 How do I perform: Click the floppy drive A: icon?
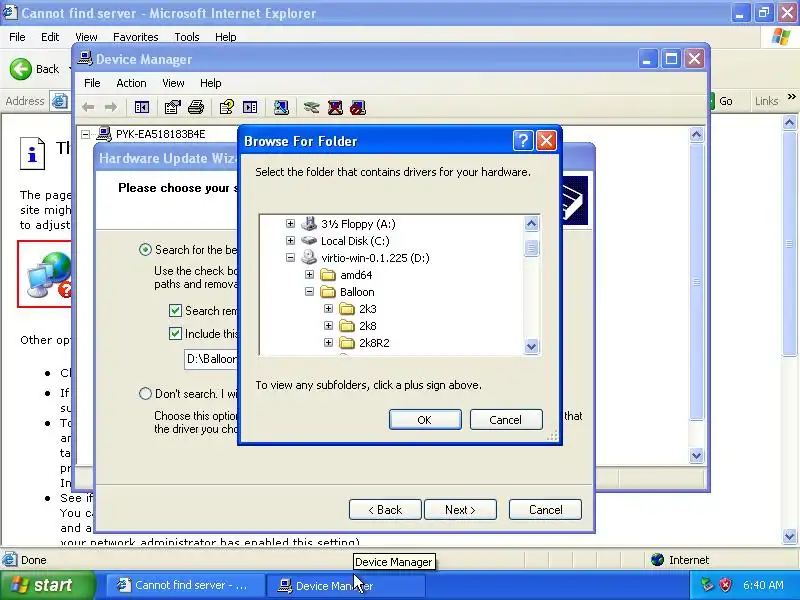[309, 223]
